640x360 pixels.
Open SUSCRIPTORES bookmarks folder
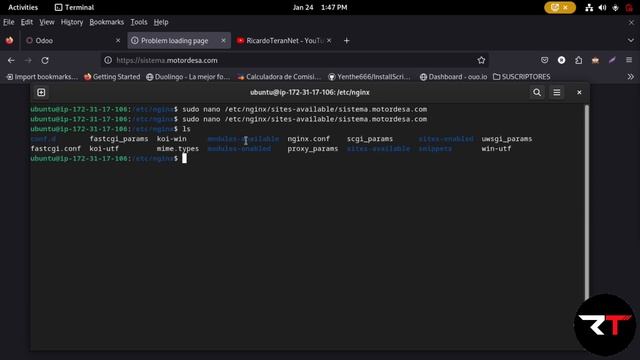[522, 77]
